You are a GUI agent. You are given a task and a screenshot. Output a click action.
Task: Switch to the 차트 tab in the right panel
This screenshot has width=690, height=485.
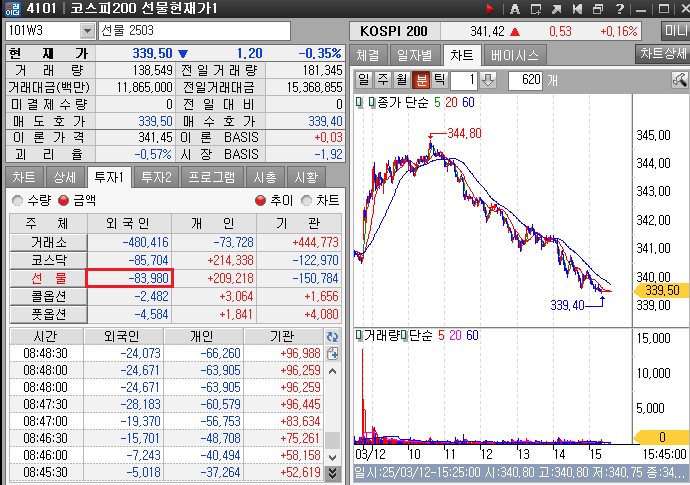(x=461, y=55)
